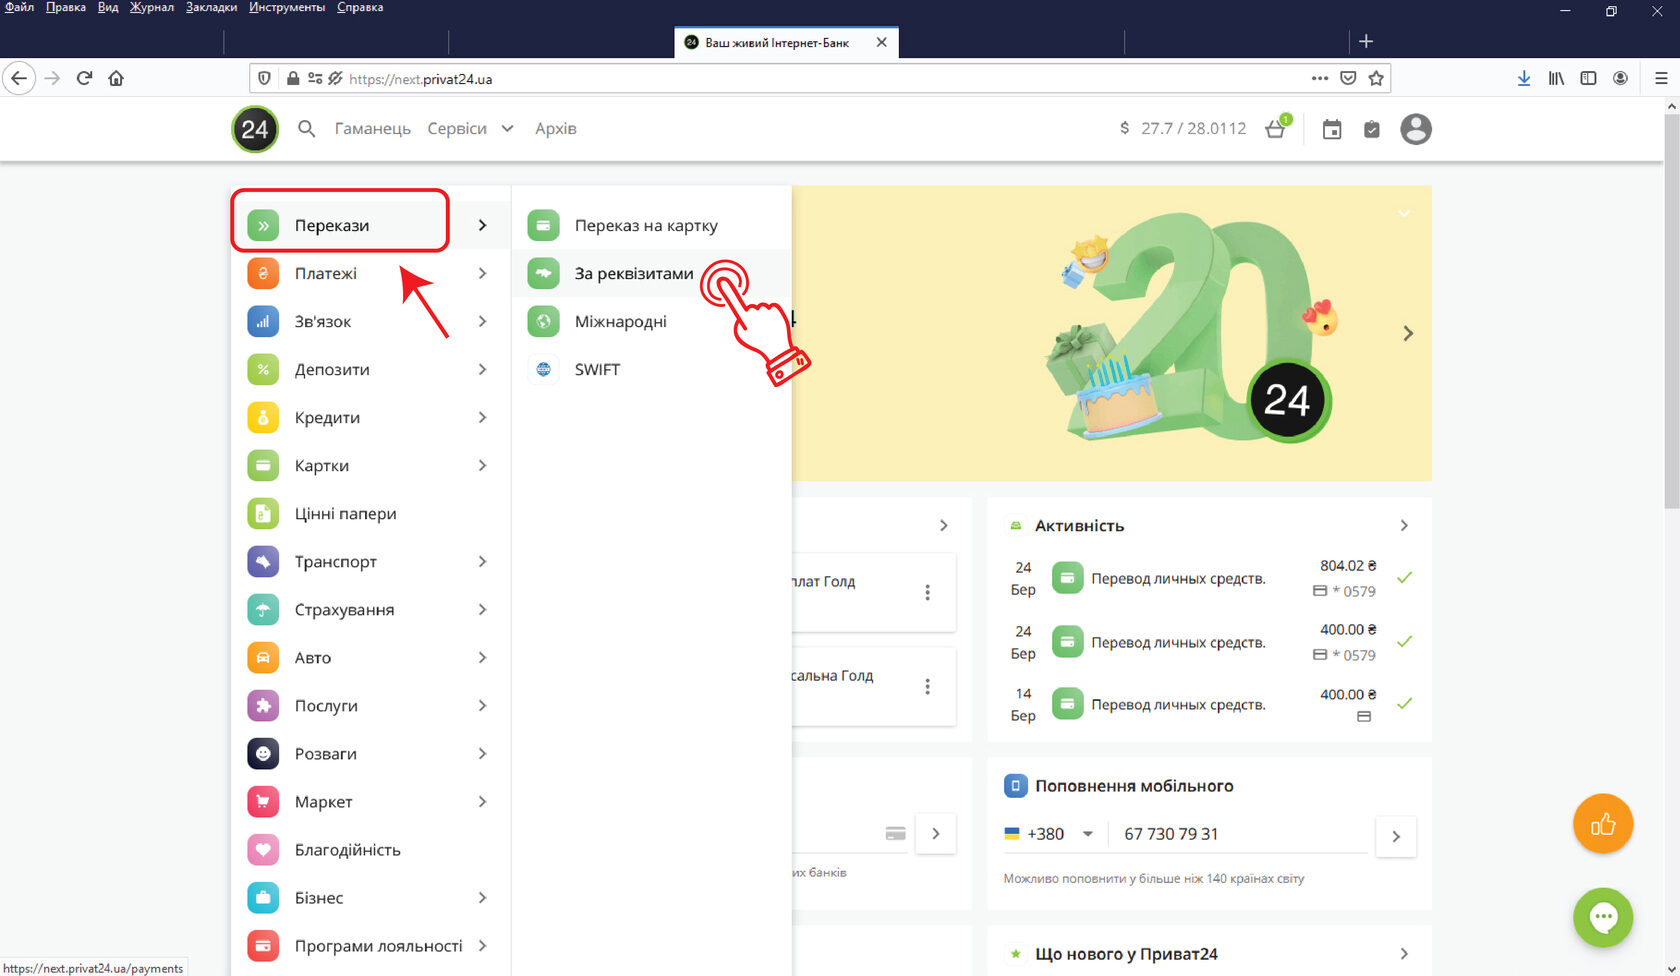Click the Privat24 logo icon
The width and height of the screenshot is (1680, 976).
click(255, 129)
